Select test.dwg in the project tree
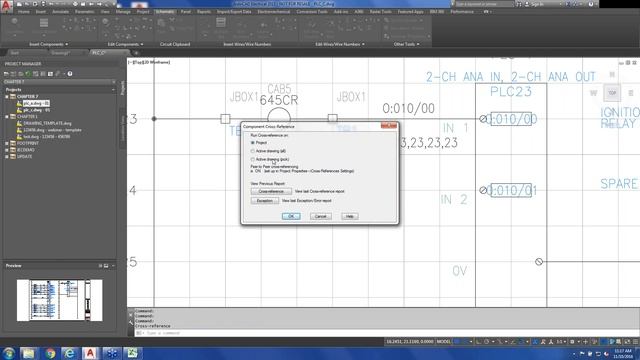The width and height of the screenshot is (640, 360). pos(46,136)
